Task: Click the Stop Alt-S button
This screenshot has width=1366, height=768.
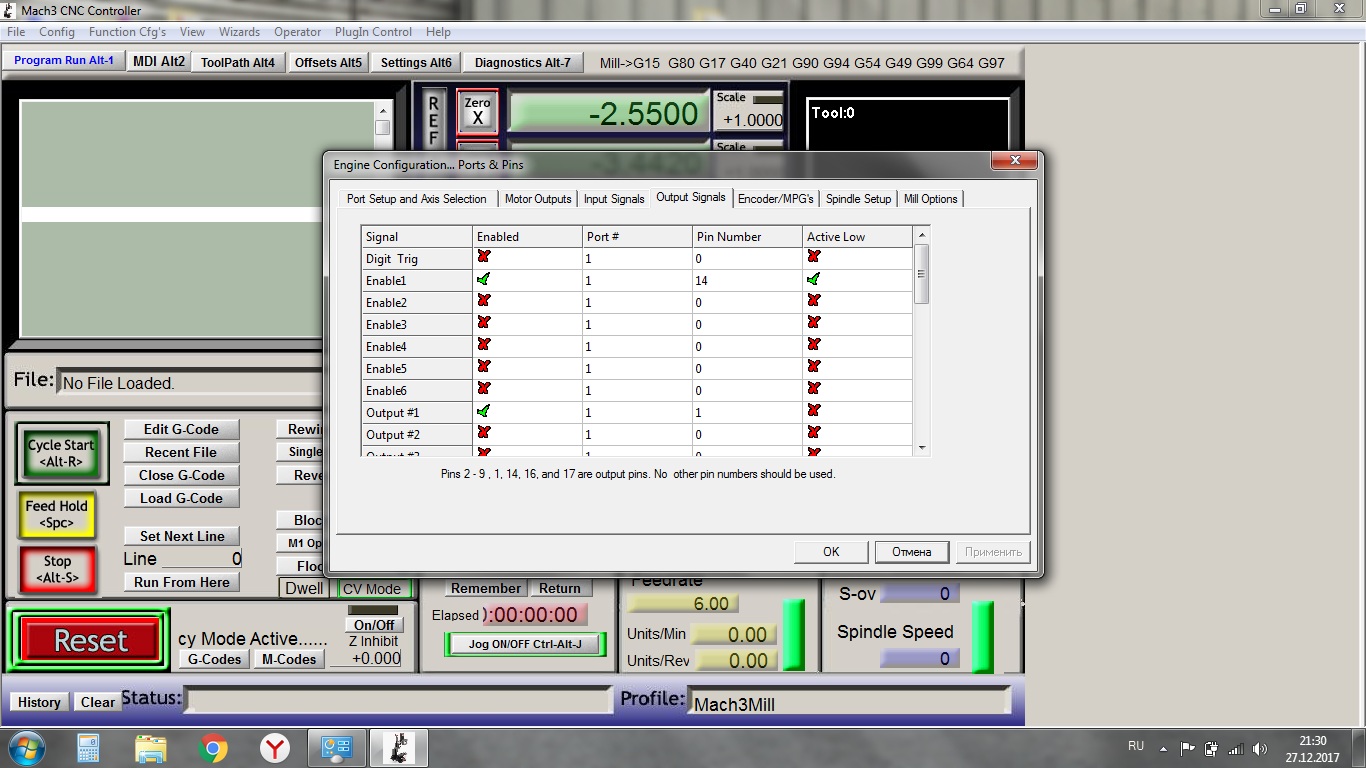Action: coord(57,569)
